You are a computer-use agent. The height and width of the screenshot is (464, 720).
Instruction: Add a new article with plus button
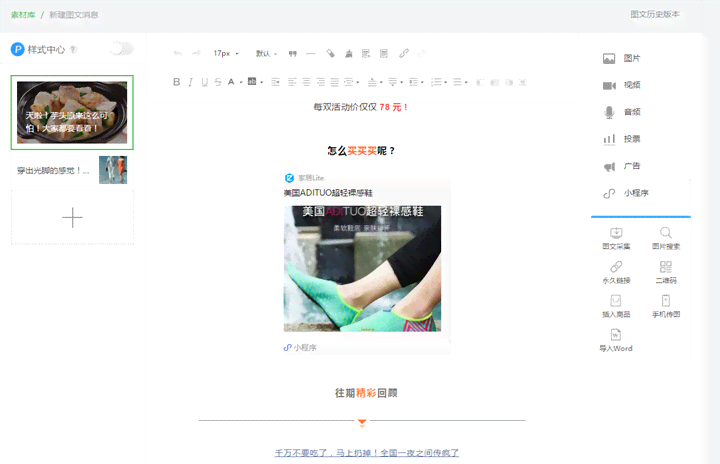coord(72,218)
